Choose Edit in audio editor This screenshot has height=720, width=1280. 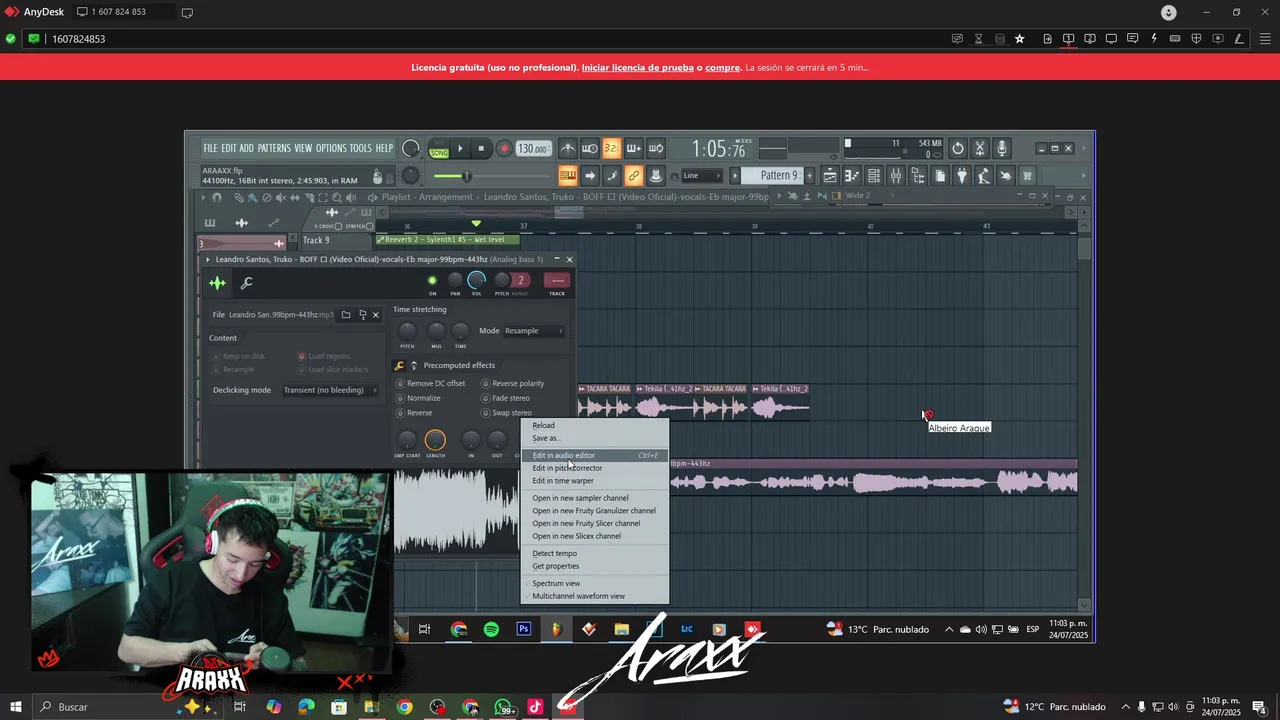595,455
